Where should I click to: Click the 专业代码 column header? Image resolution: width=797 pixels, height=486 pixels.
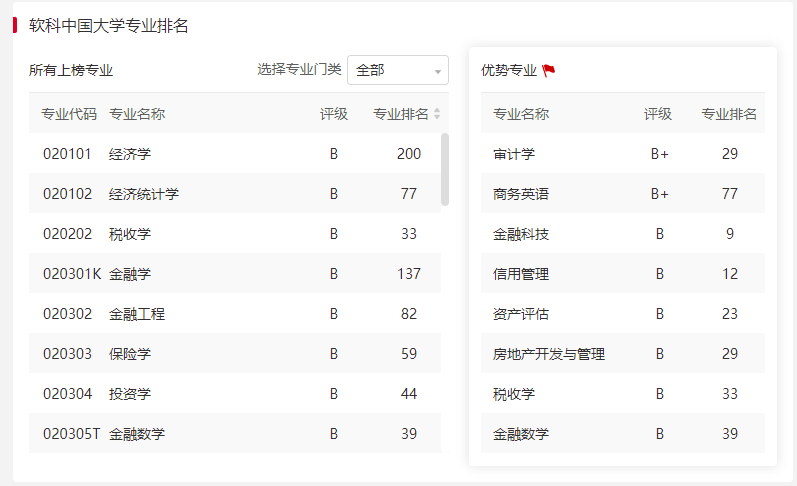(69, 114)
